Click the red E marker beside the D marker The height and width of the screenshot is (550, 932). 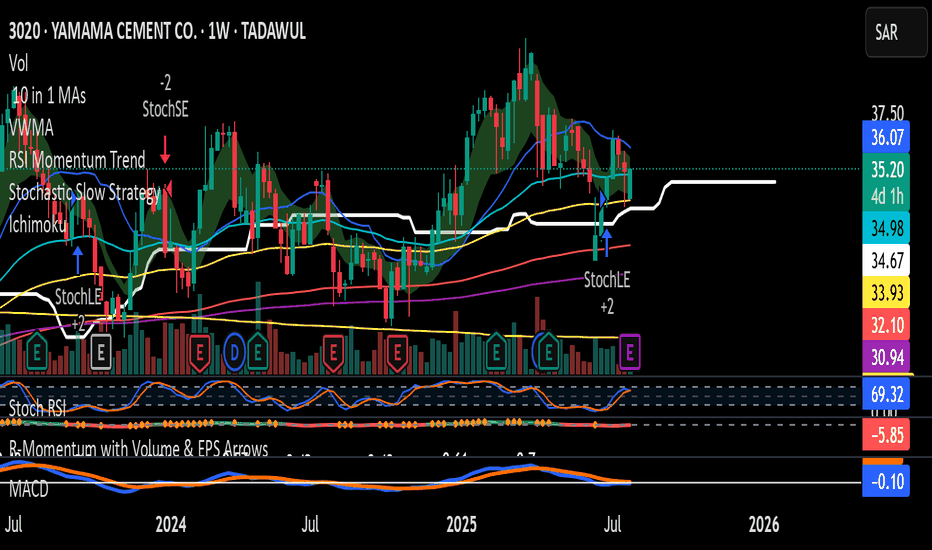point(200,353)
